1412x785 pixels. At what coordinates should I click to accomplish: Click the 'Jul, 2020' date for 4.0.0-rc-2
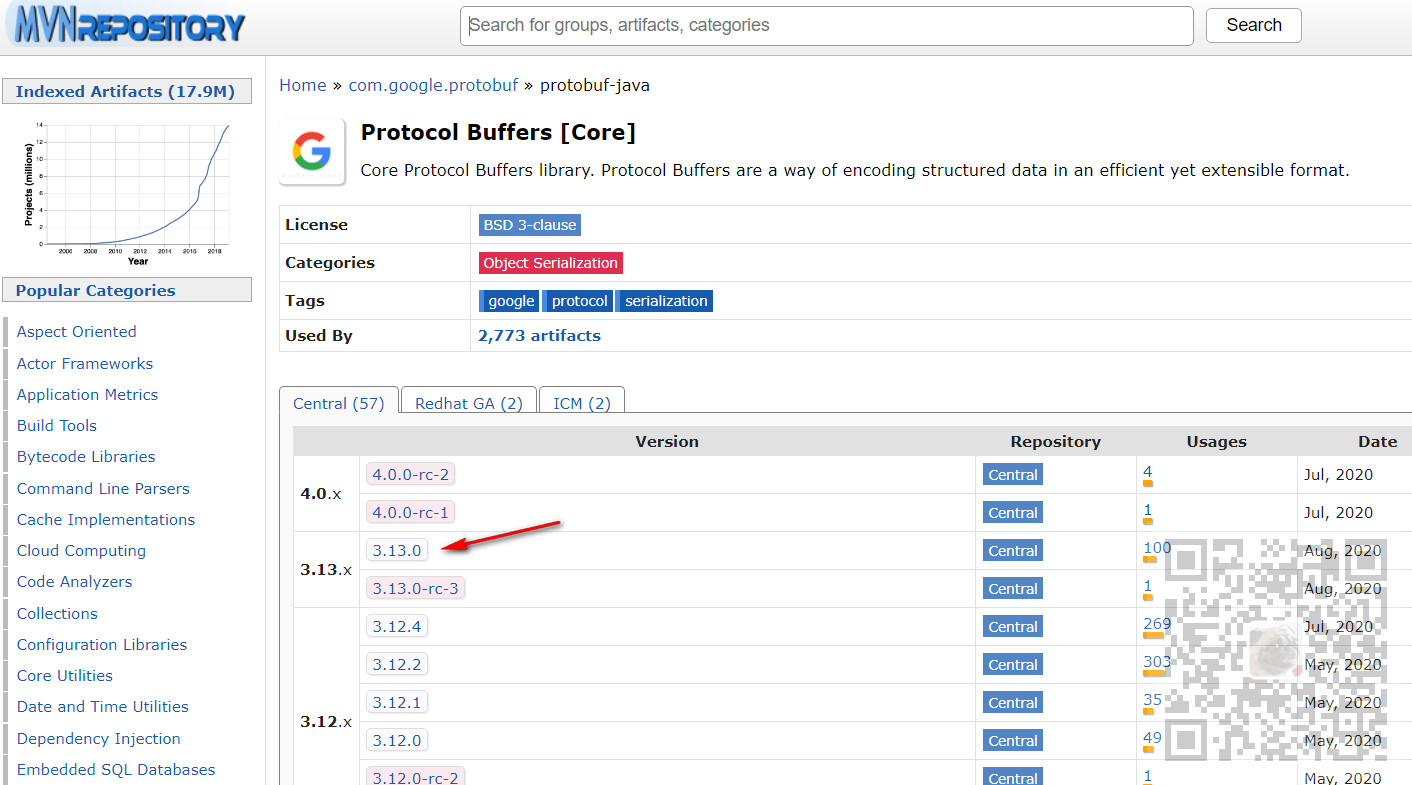point(1338,475)
